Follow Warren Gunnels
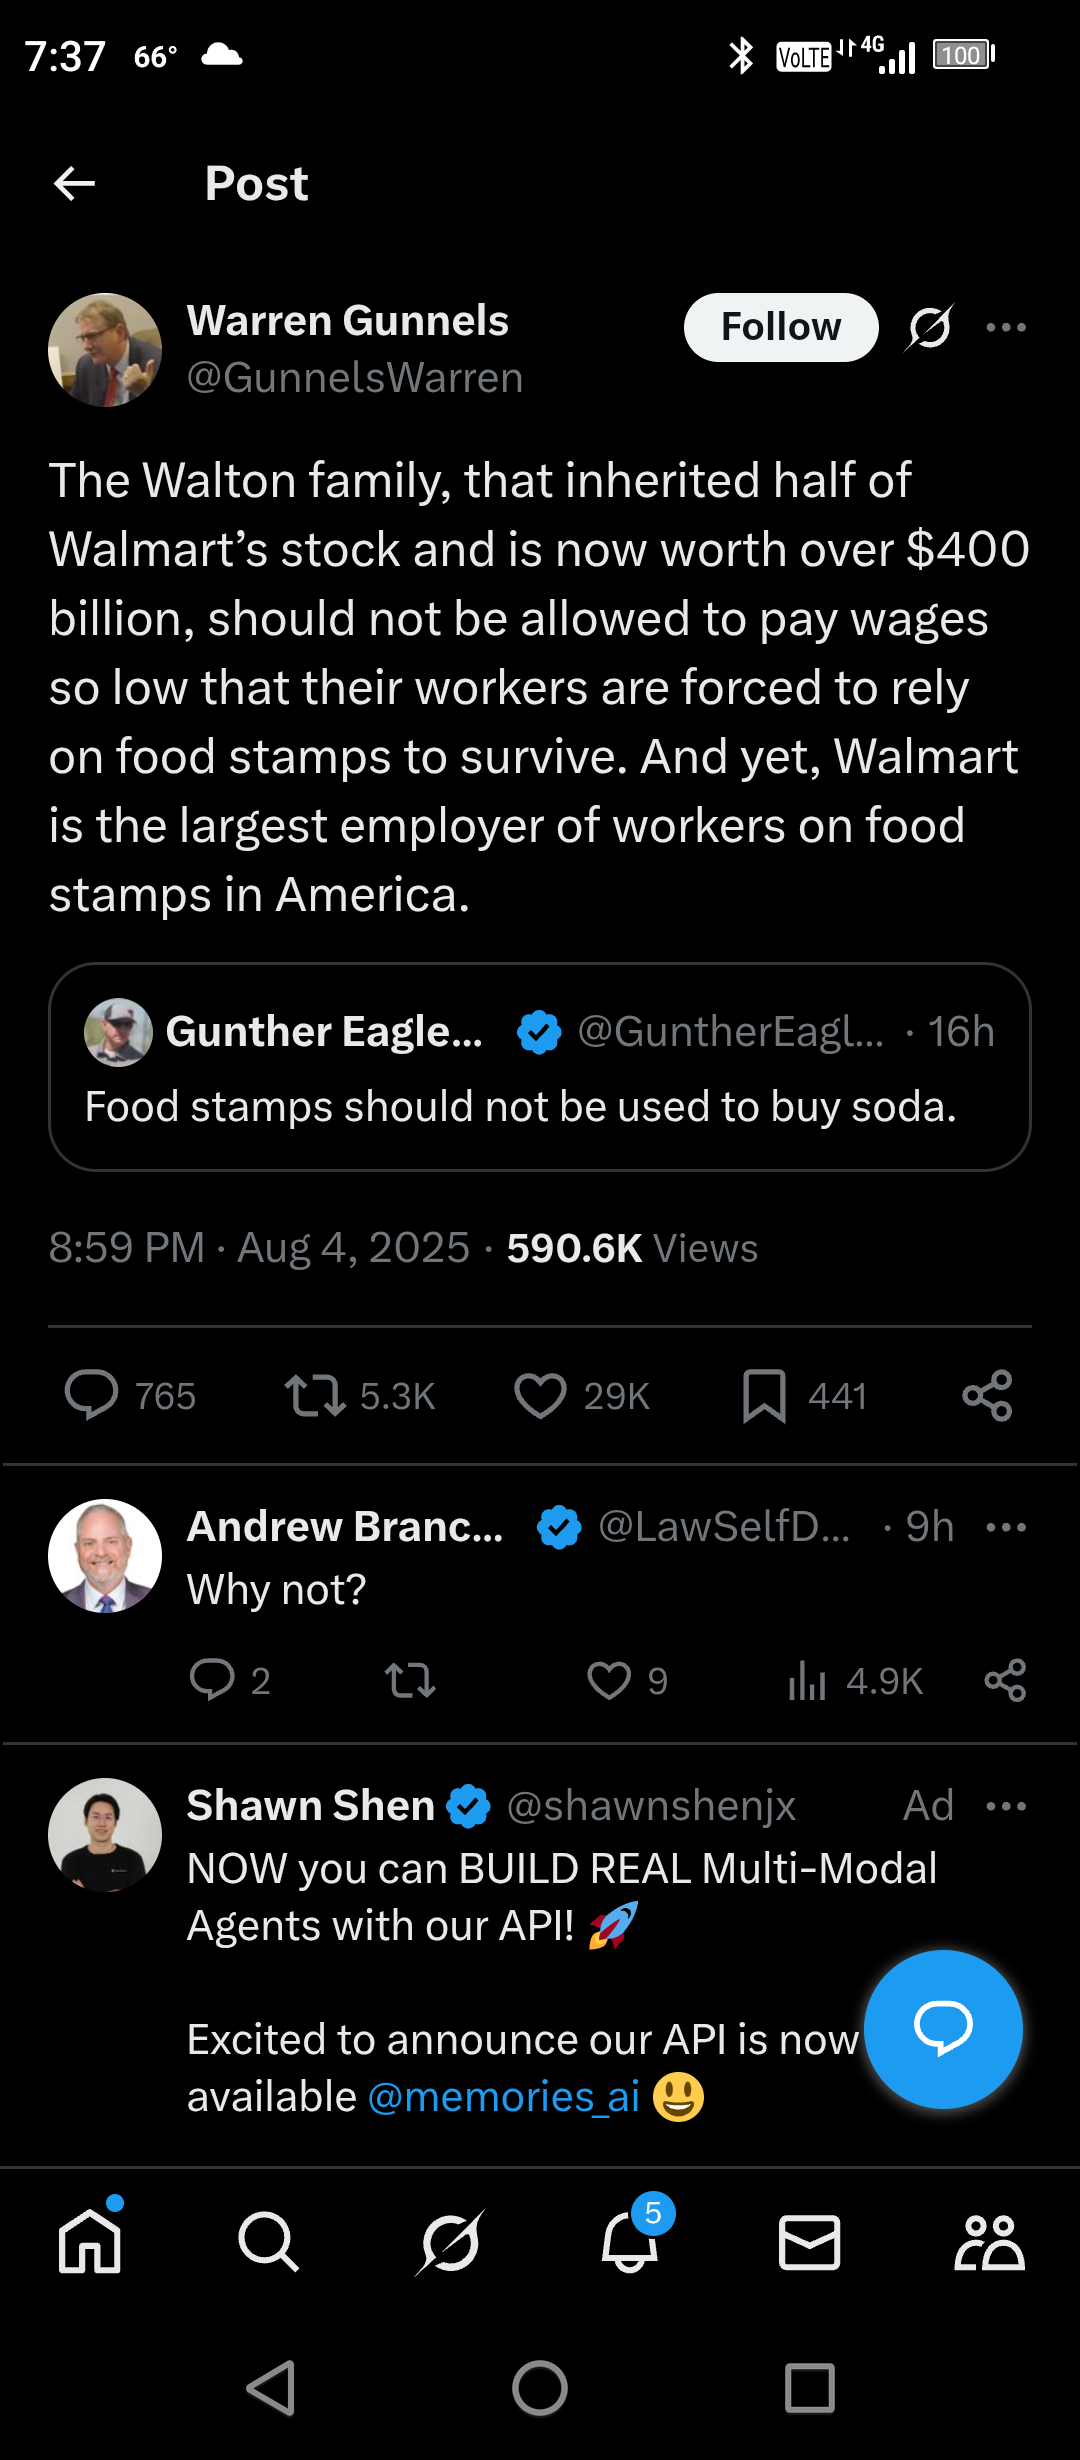1080x2460 pixels. 780,327
